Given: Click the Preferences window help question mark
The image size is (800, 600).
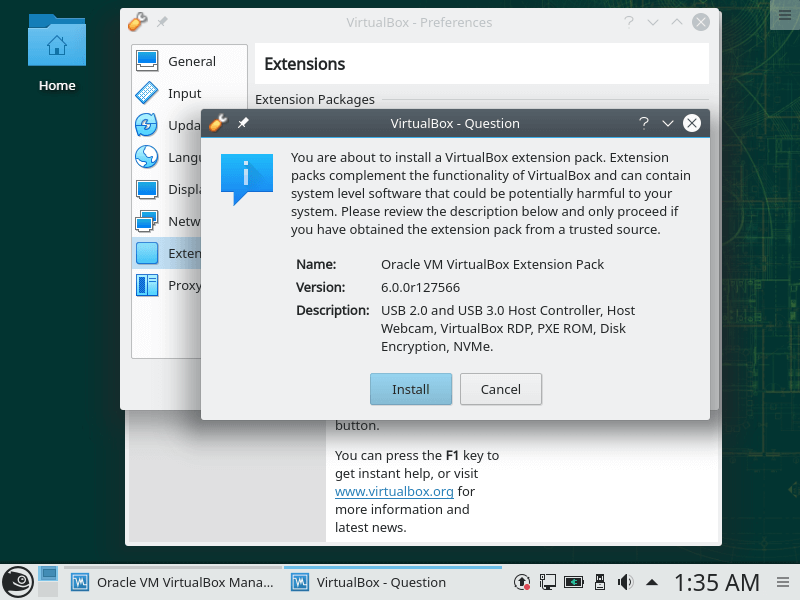Looking at the screenshot, I should click(629, 22).
